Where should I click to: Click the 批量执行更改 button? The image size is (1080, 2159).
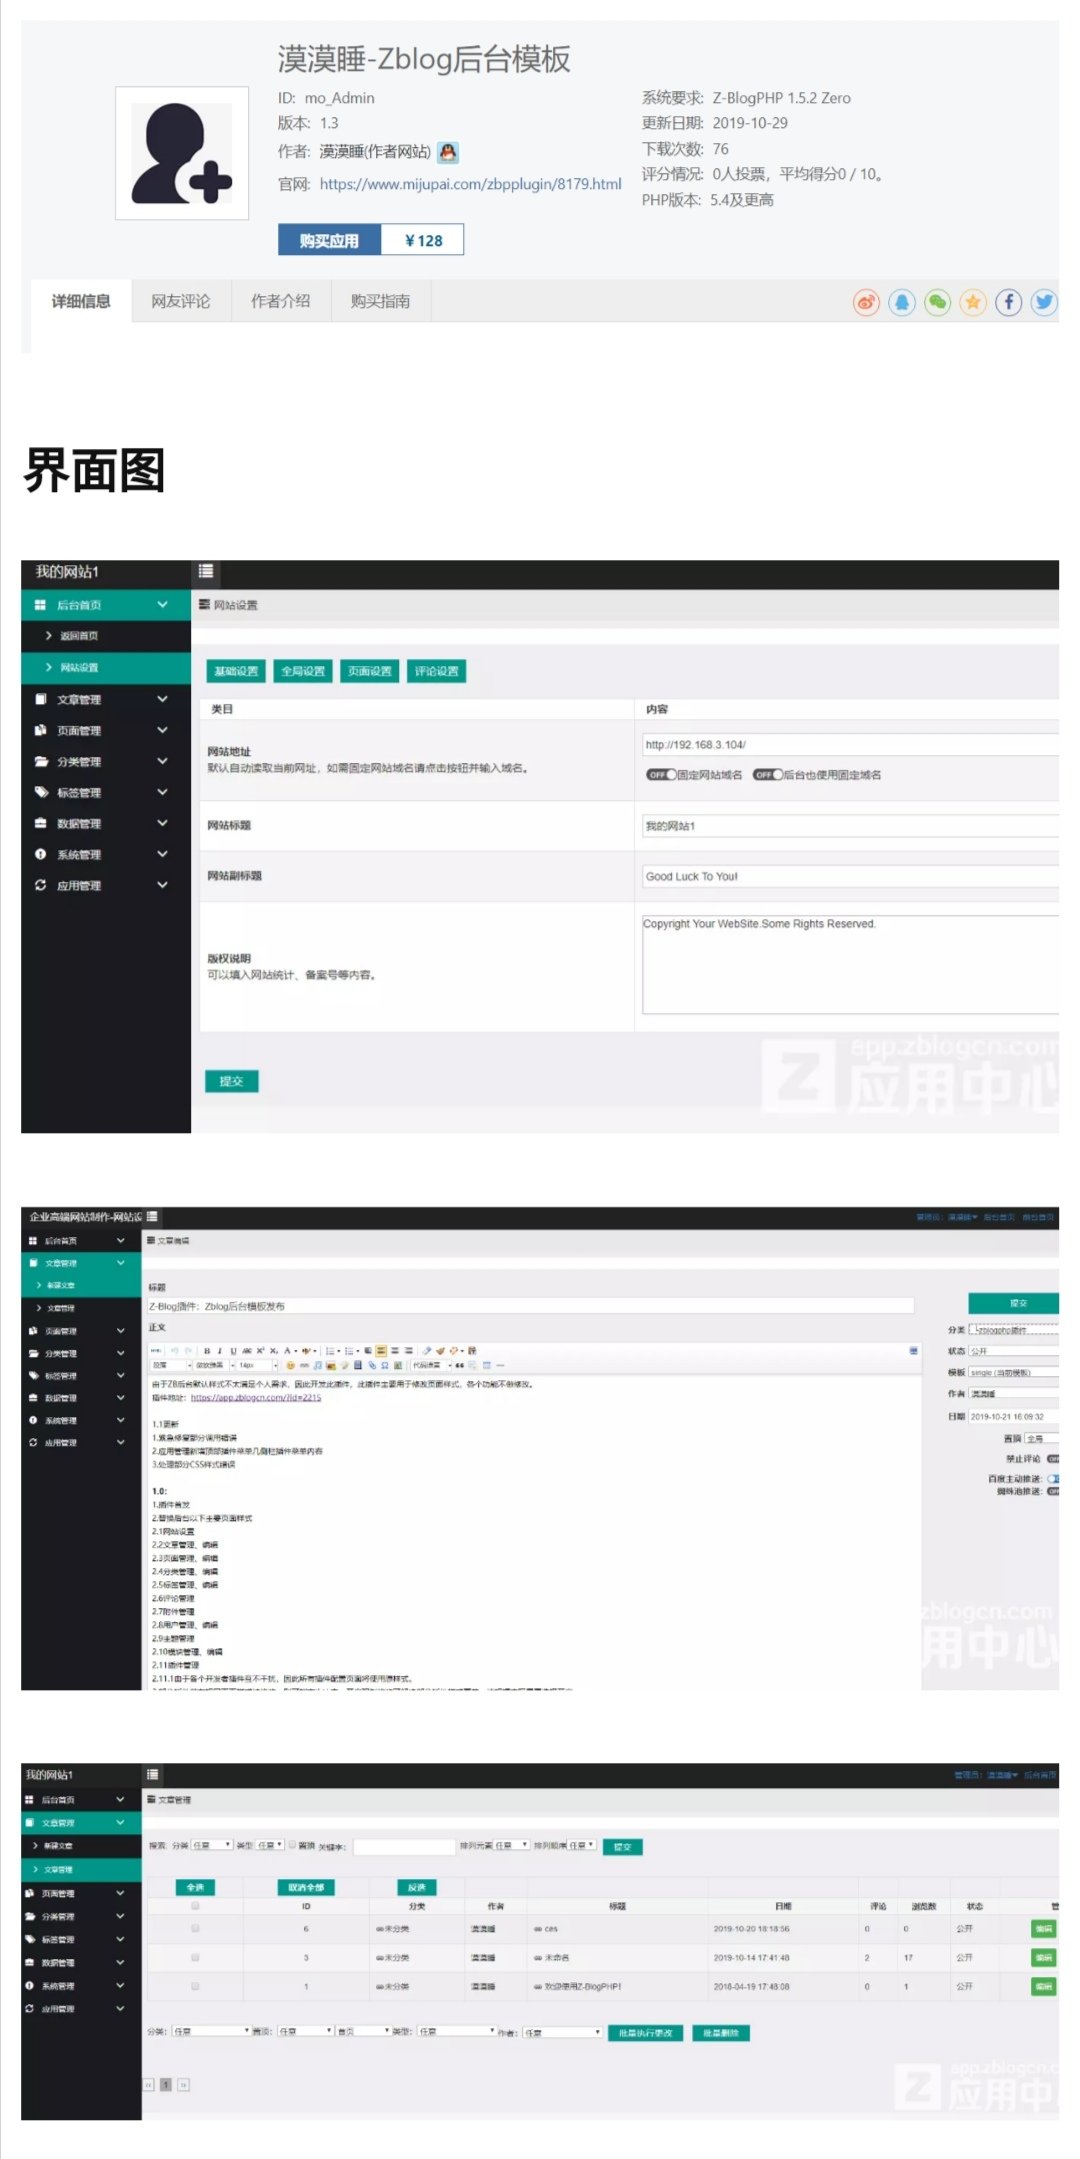point(645,2032)
